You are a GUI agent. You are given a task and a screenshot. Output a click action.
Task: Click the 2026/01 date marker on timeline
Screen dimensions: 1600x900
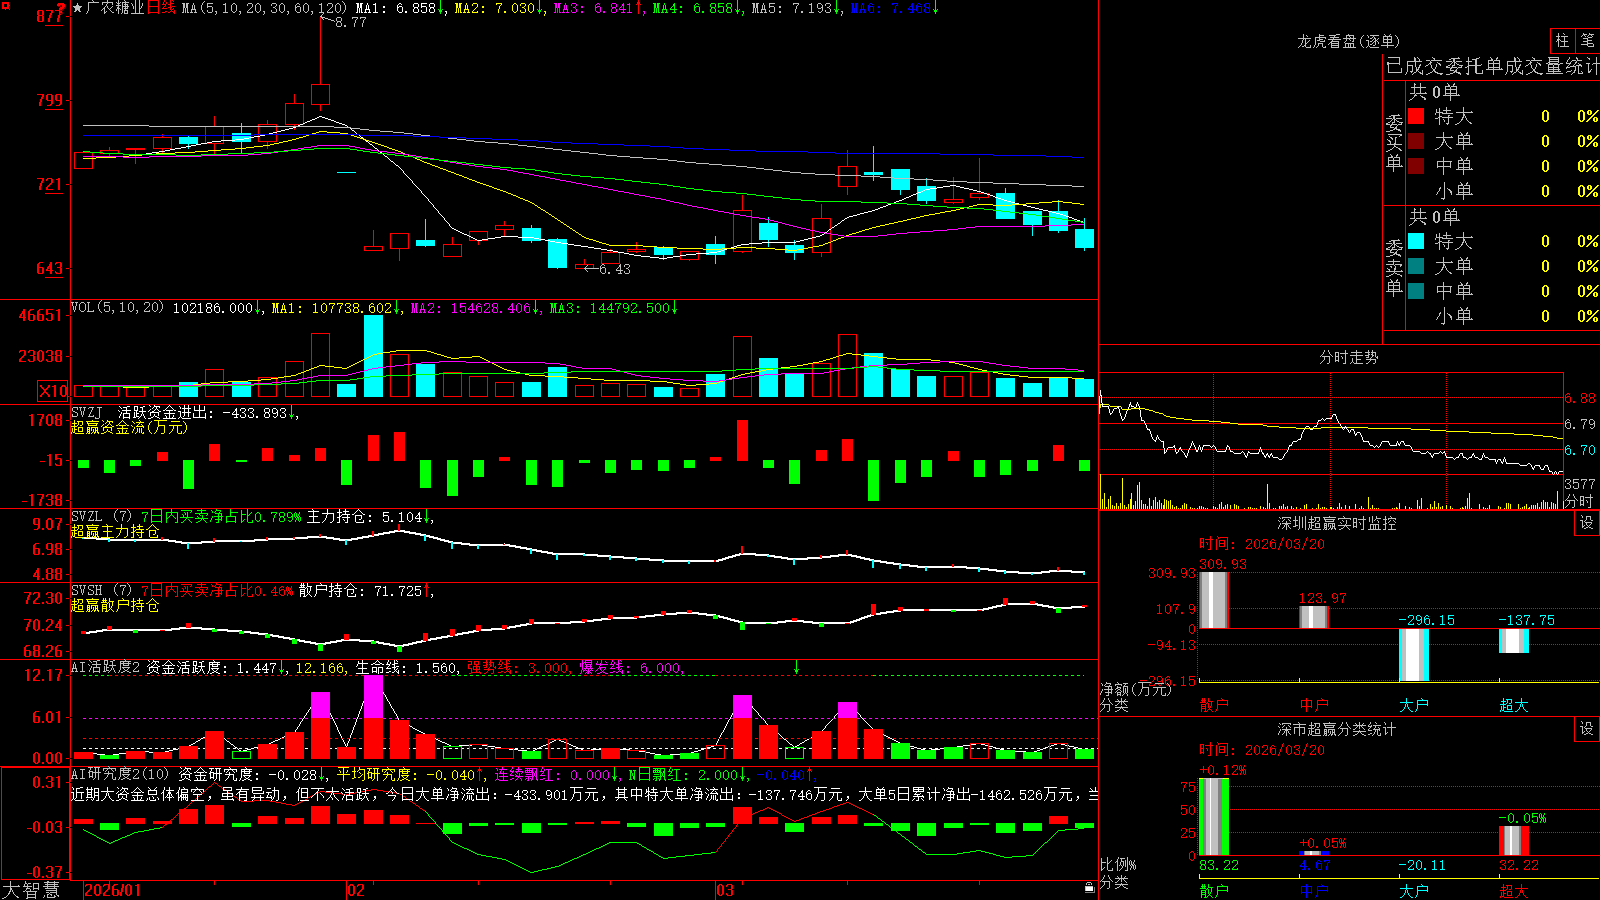113,890
